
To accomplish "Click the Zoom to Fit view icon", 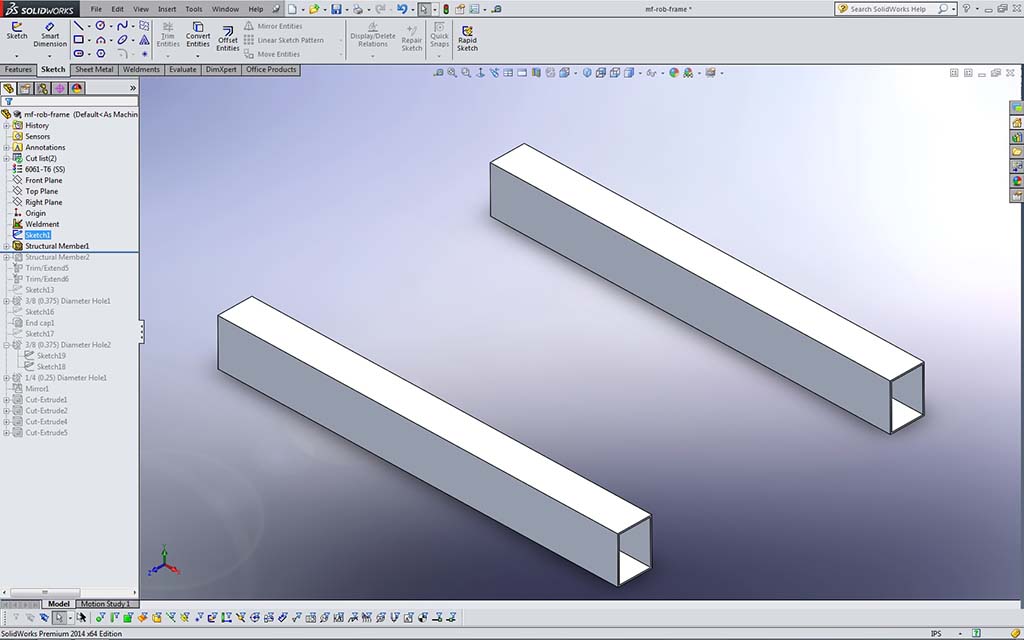I will [x=438, y=73].
